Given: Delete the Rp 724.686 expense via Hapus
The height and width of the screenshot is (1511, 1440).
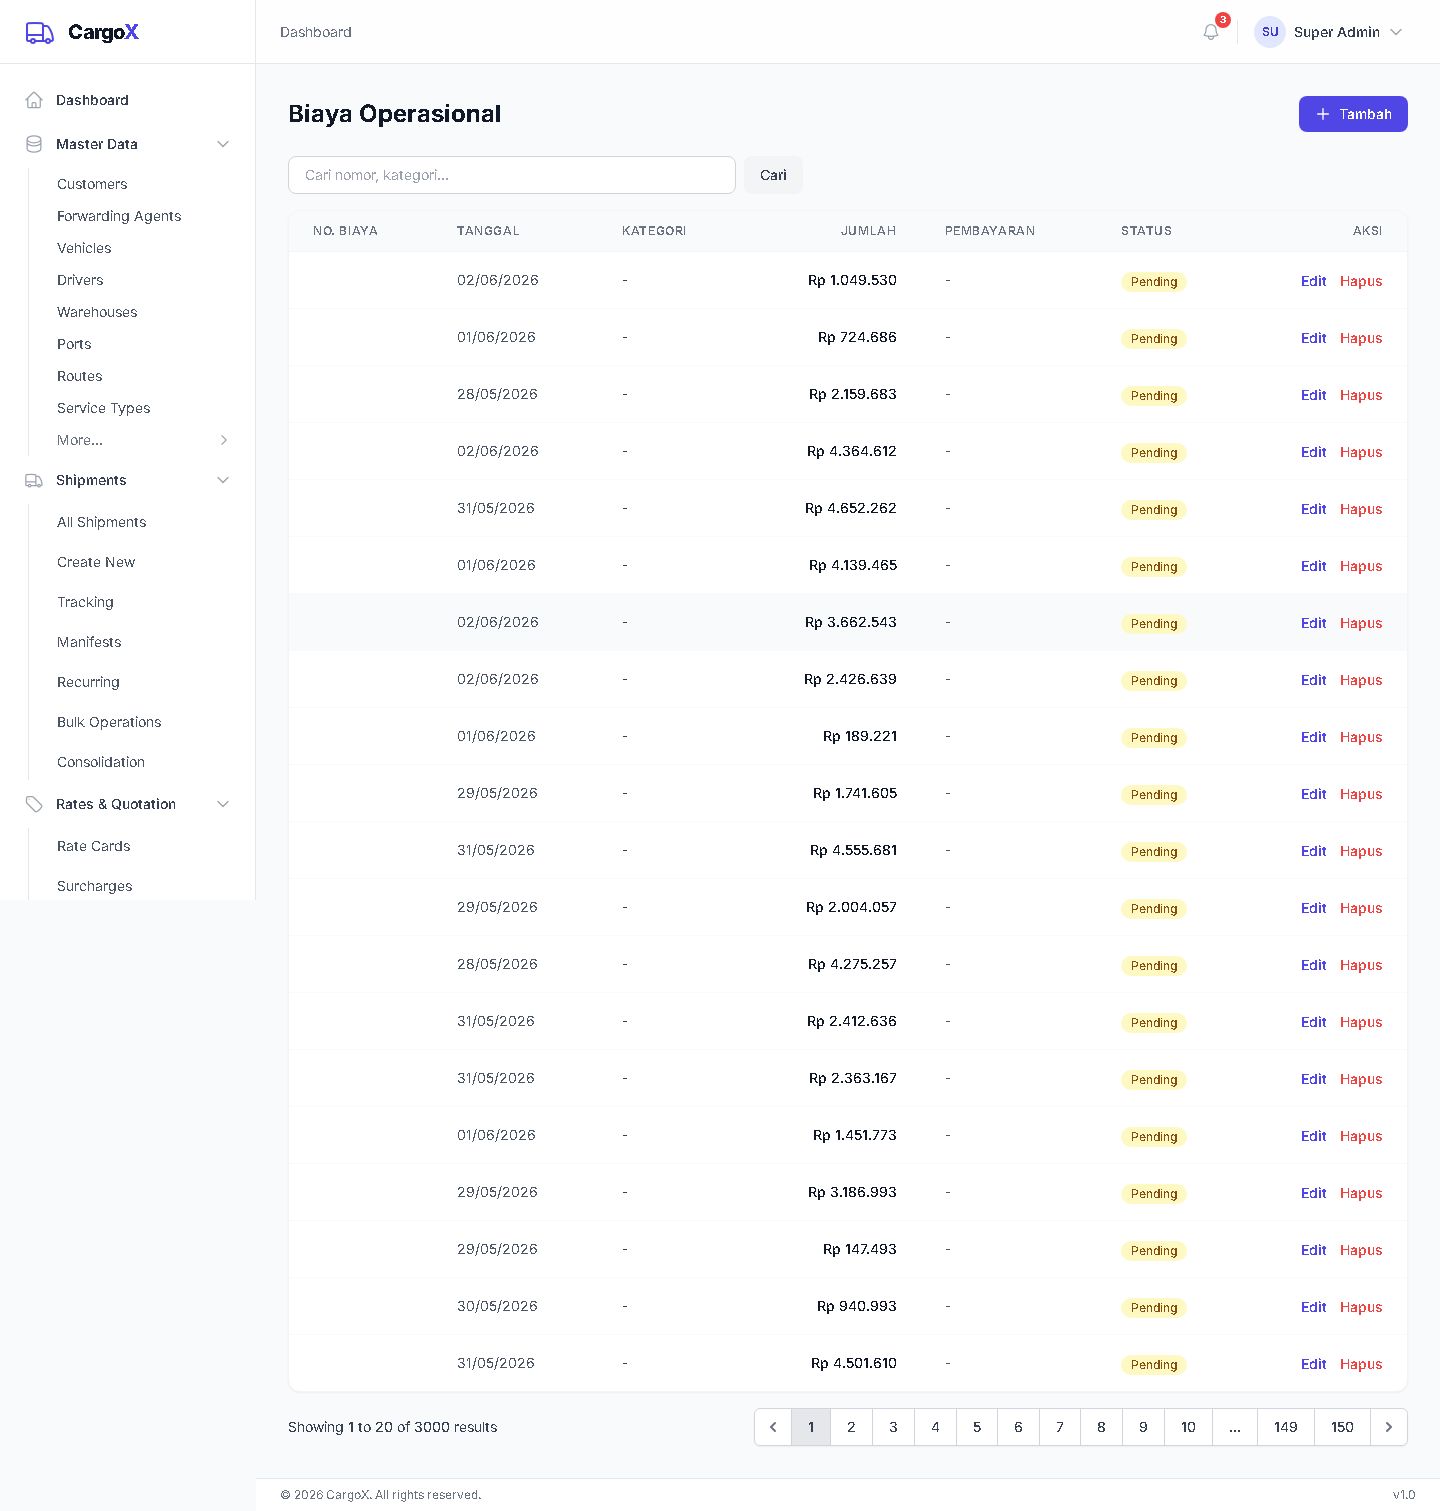Looking at the screenshot, I should tap(1361, 338).
